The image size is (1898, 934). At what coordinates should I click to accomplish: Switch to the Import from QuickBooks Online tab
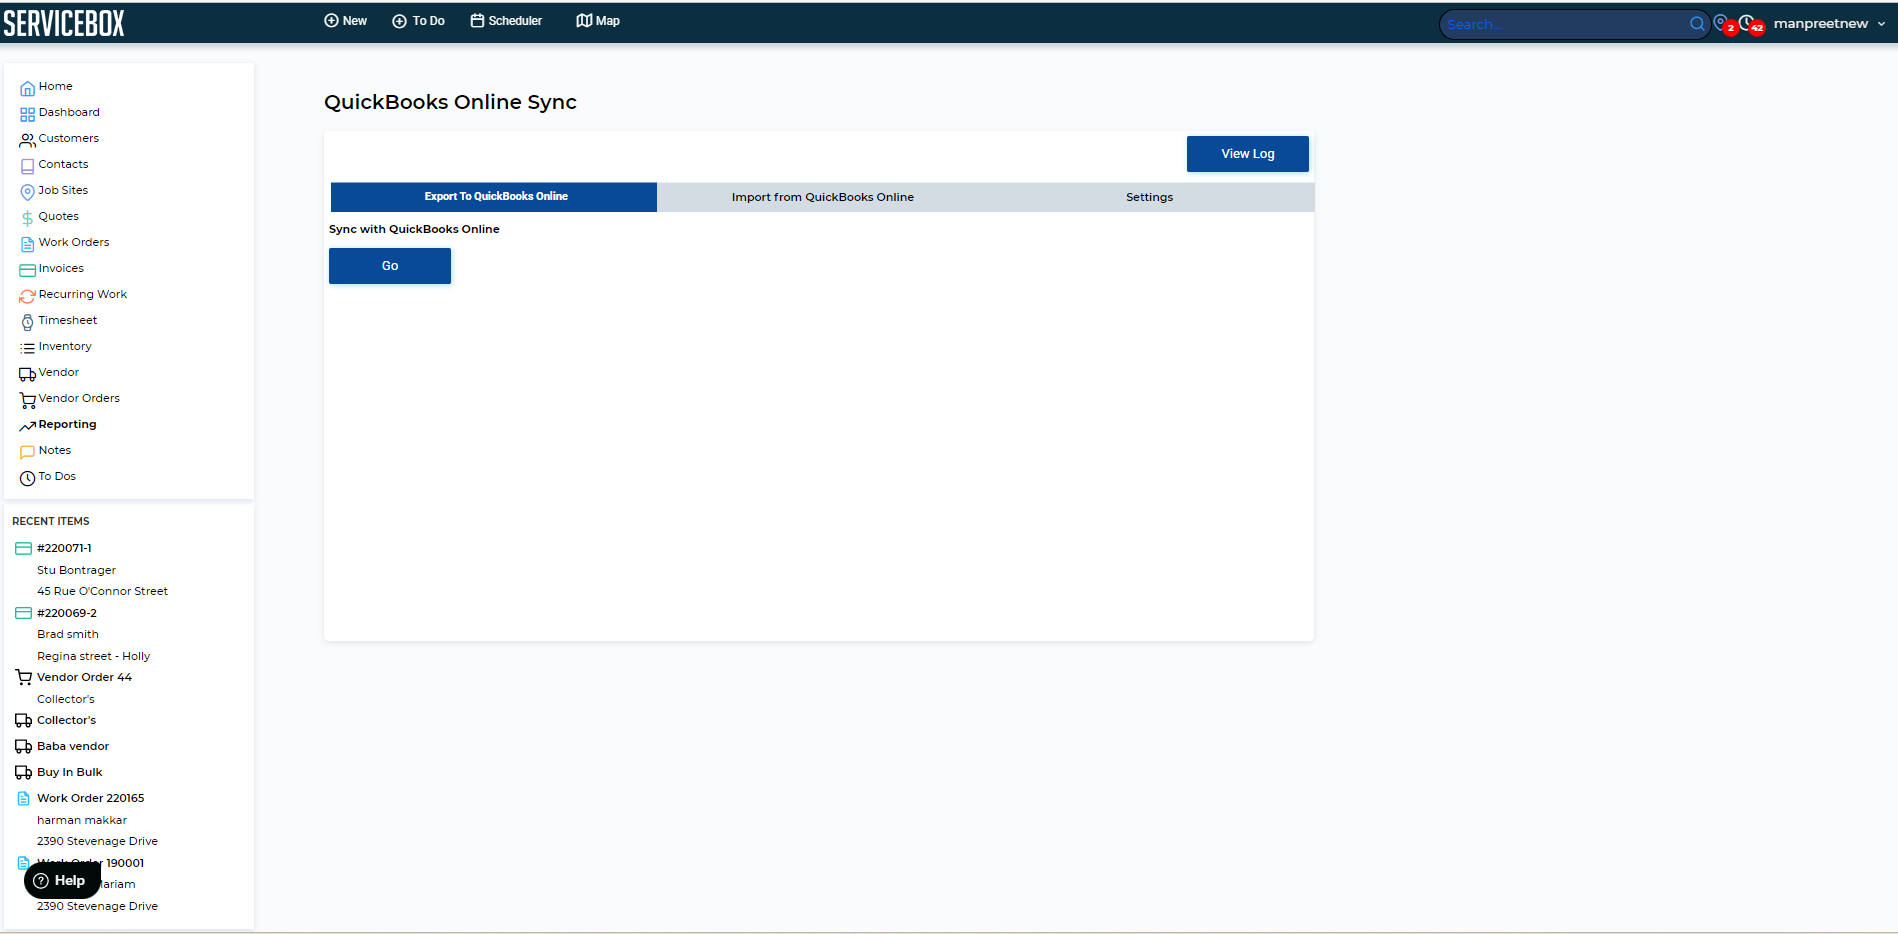pos(822,197)
